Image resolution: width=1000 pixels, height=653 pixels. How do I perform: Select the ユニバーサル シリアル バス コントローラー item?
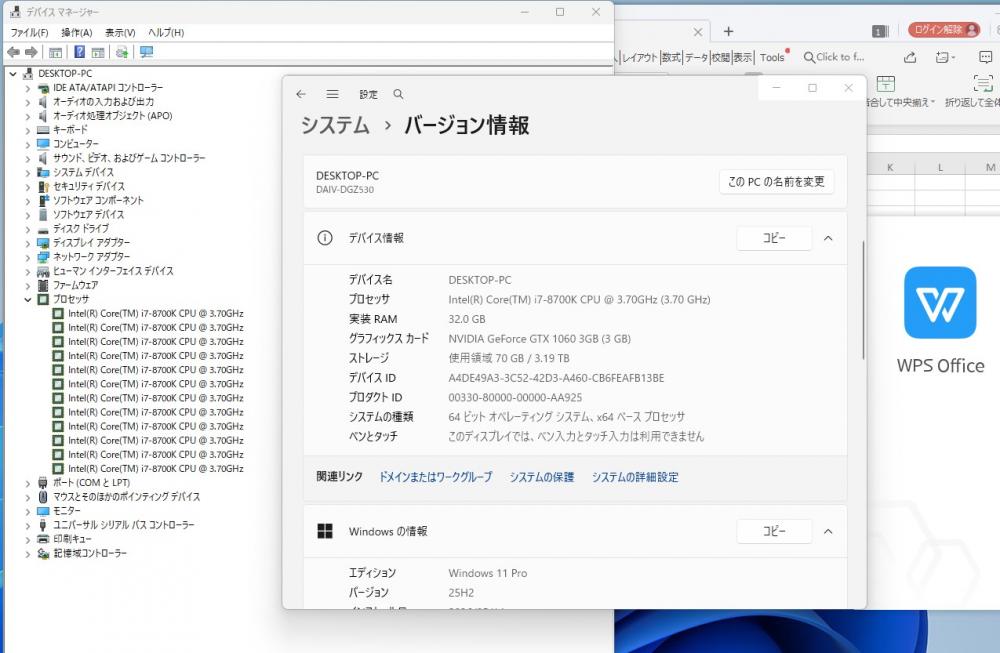124,525
